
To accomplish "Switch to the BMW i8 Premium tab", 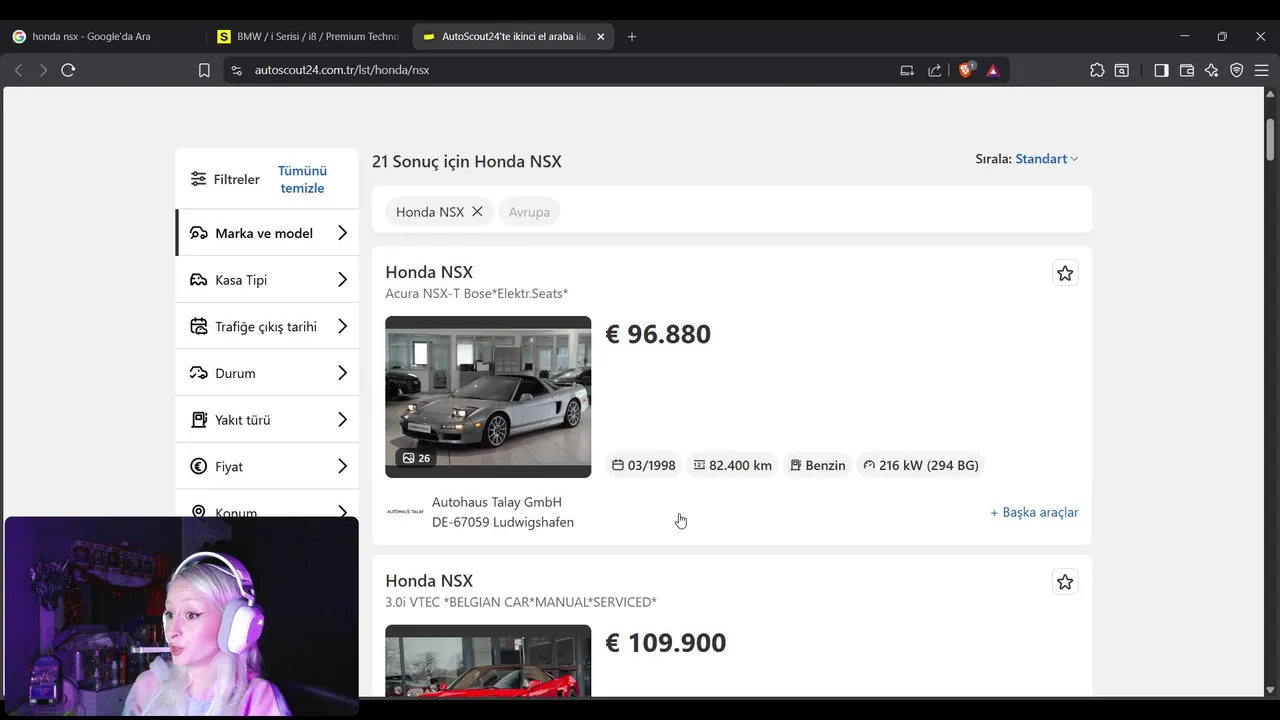I will [x=309, y=36].
